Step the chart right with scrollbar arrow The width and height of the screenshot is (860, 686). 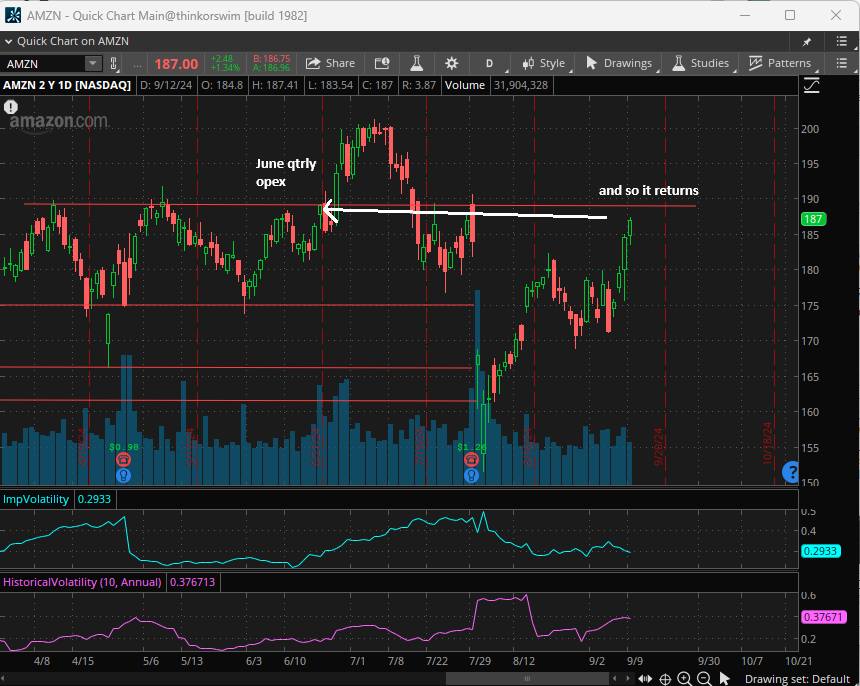(629, 679)
